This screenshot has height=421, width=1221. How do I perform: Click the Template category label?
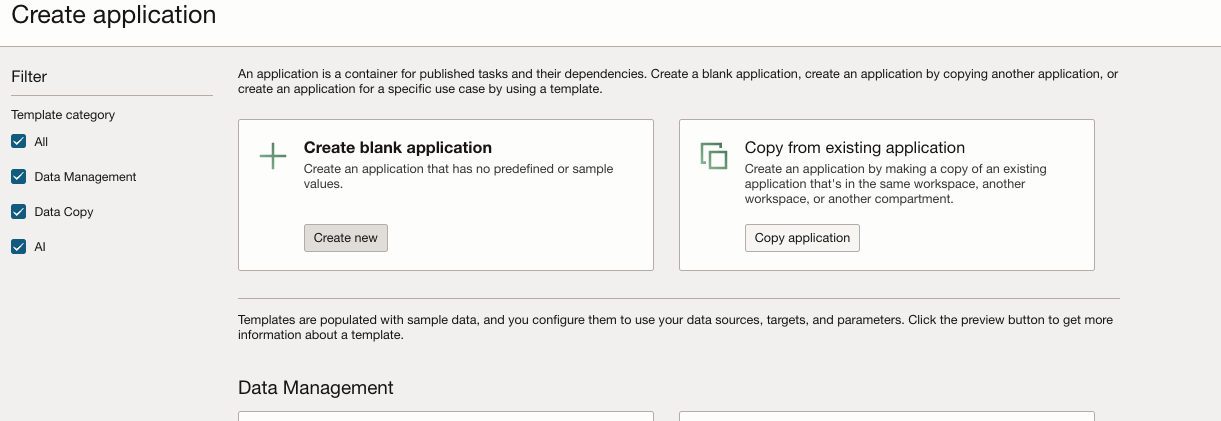coord(63,115)
